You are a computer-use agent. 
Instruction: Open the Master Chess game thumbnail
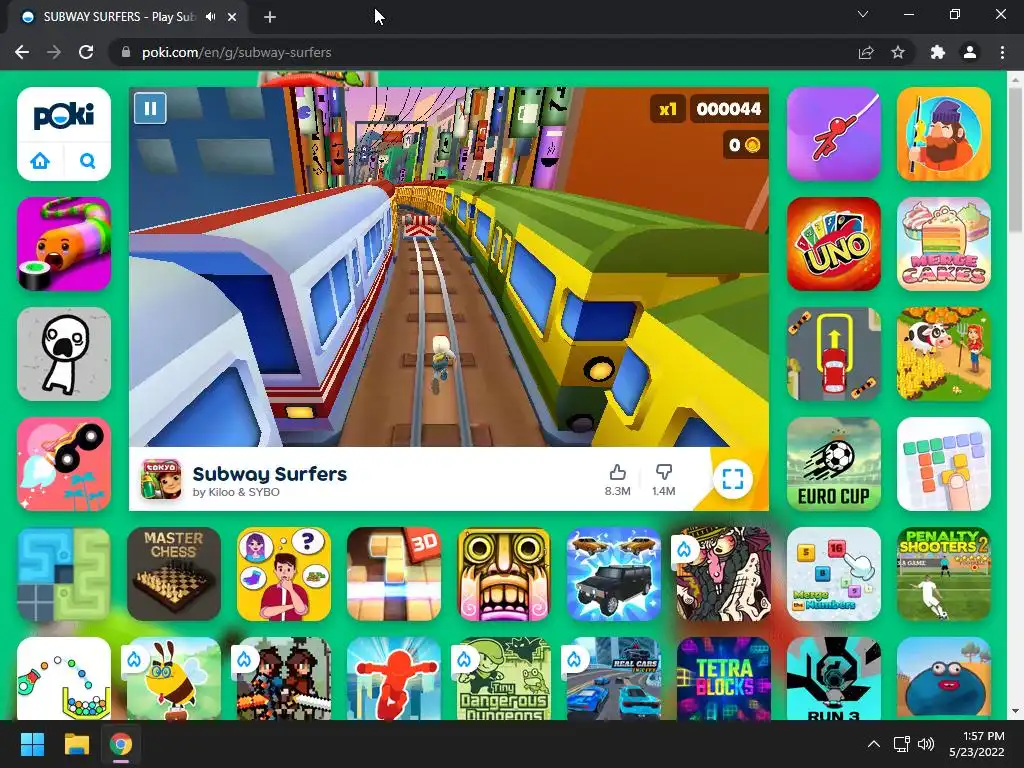[174, 573]
